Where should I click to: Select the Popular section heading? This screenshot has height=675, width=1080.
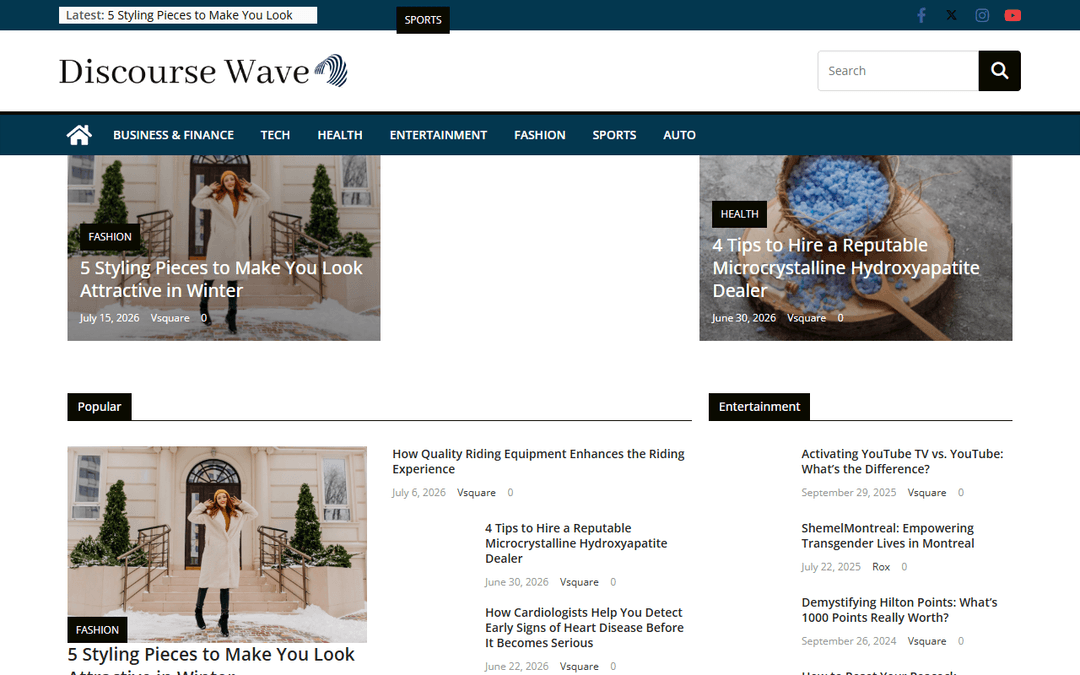coord(99,406)
